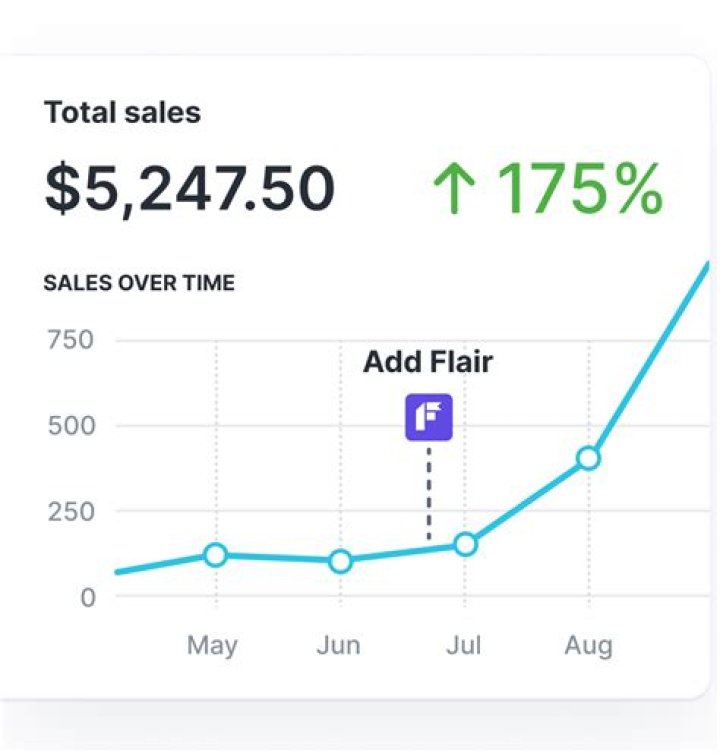The height and width of the screenshot is (753, 720).
Task: Select the Jul data point on chart
Action: (465, 544)
